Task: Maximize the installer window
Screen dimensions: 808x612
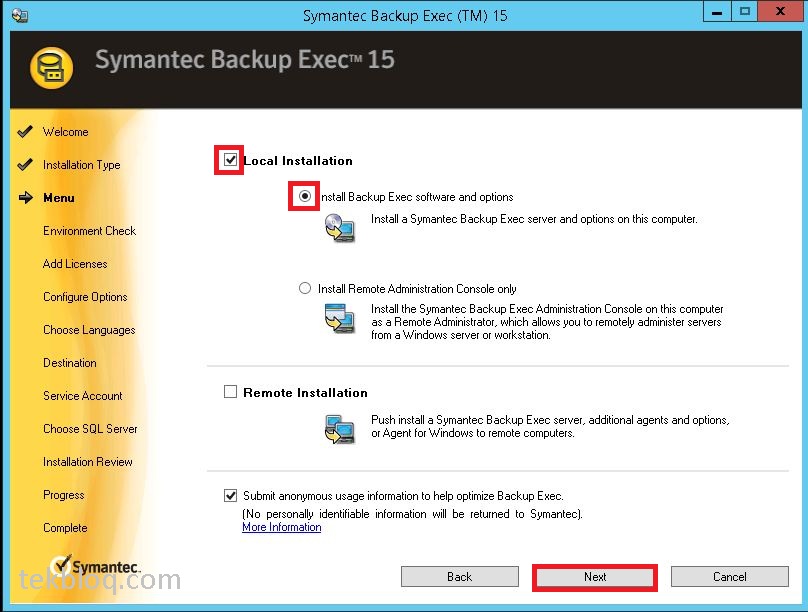Action: coord(745,12)
